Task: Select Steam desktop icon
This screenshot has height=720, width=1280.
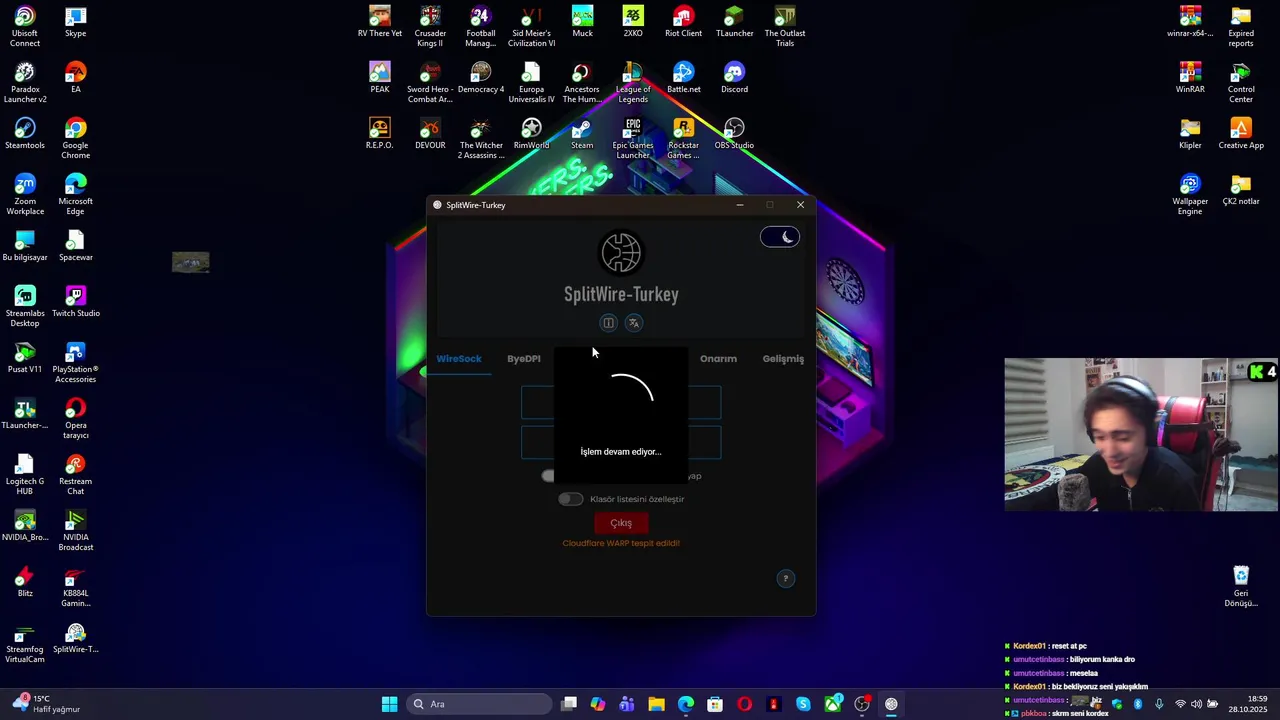Action: tap(582, 134)
